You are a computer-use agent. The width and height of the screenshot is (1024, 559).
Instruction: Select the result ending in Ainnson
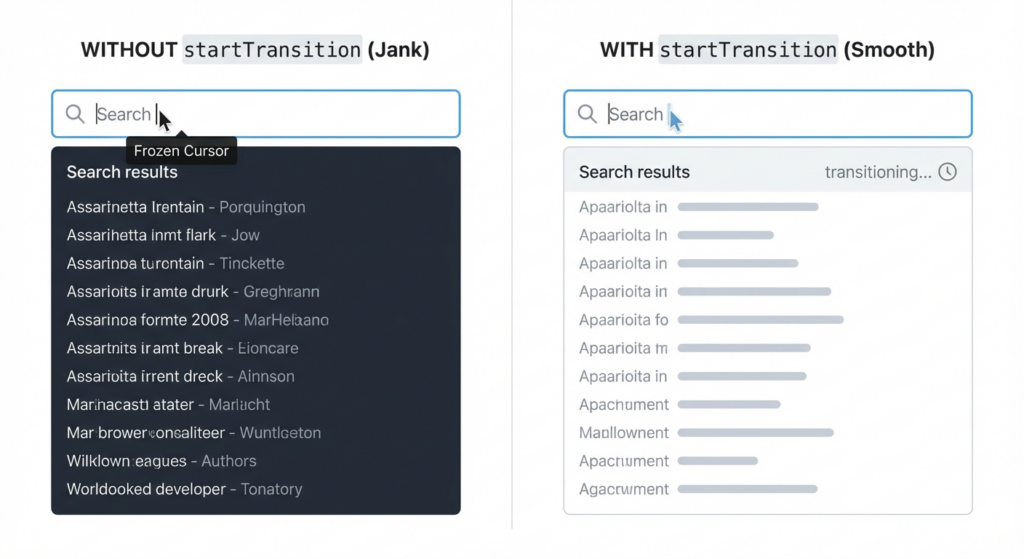(x=180, y=377)
